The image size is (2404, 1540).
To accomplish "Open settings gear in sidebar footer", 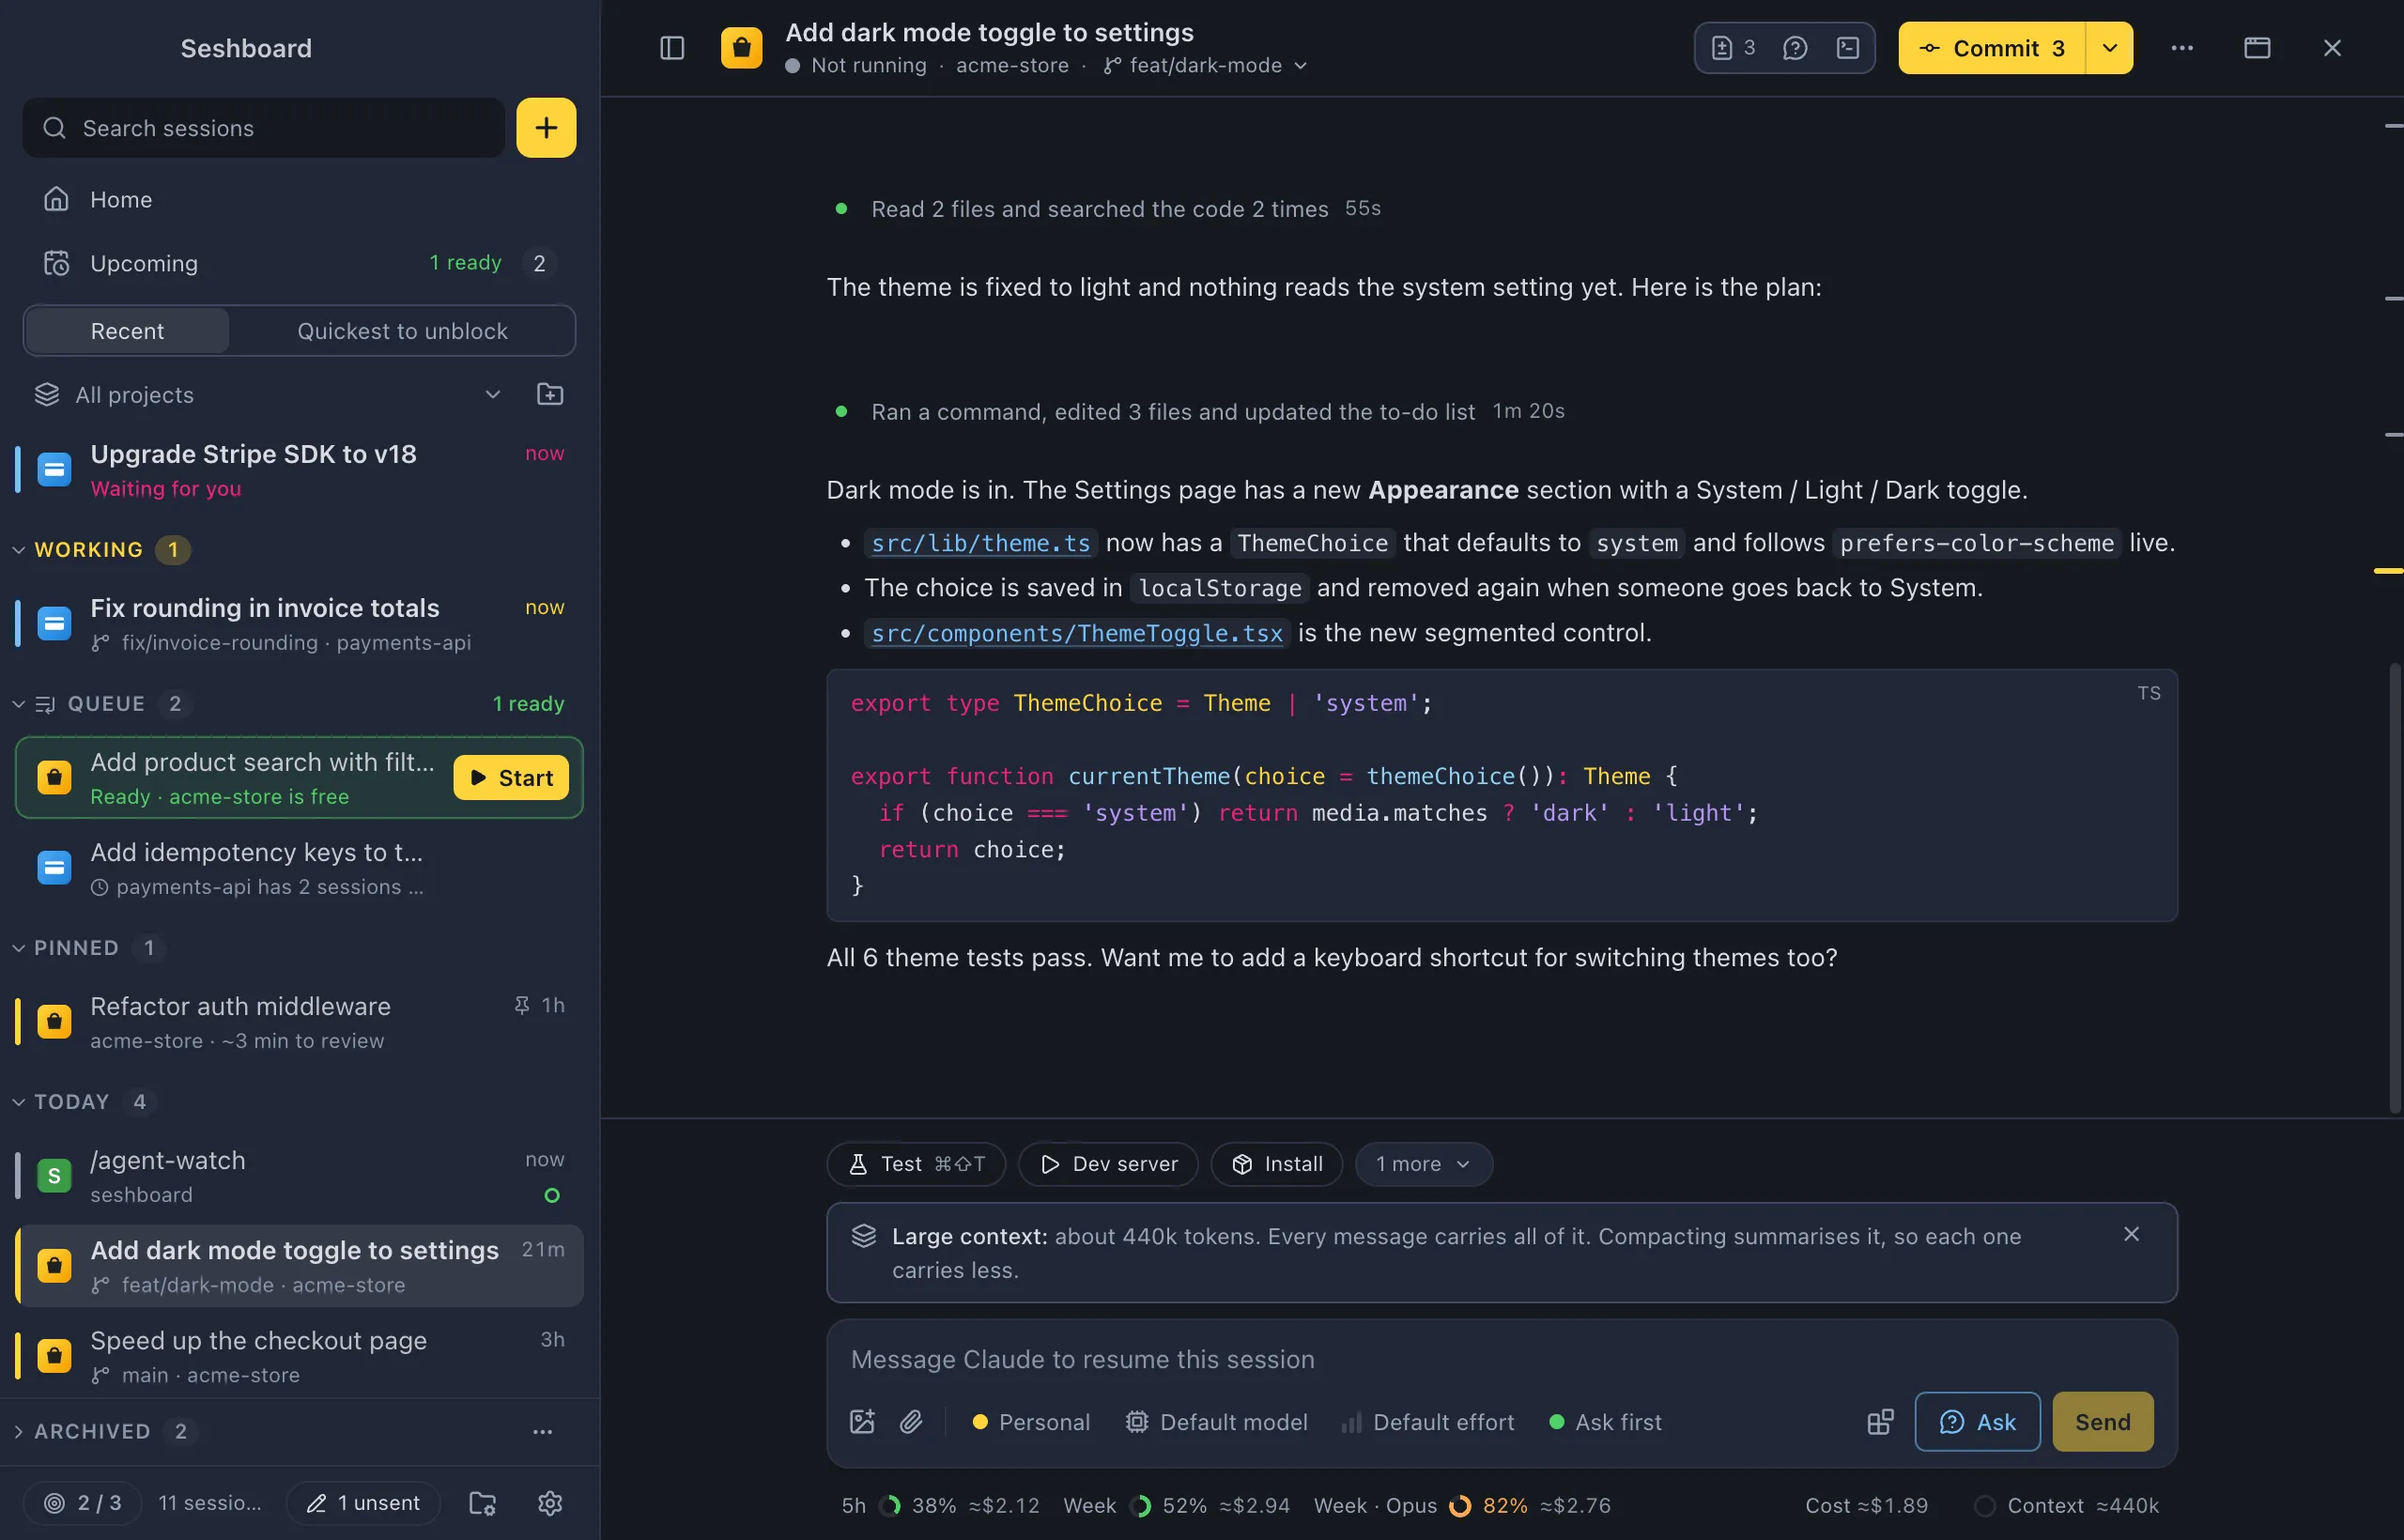I will point(550,1503).
